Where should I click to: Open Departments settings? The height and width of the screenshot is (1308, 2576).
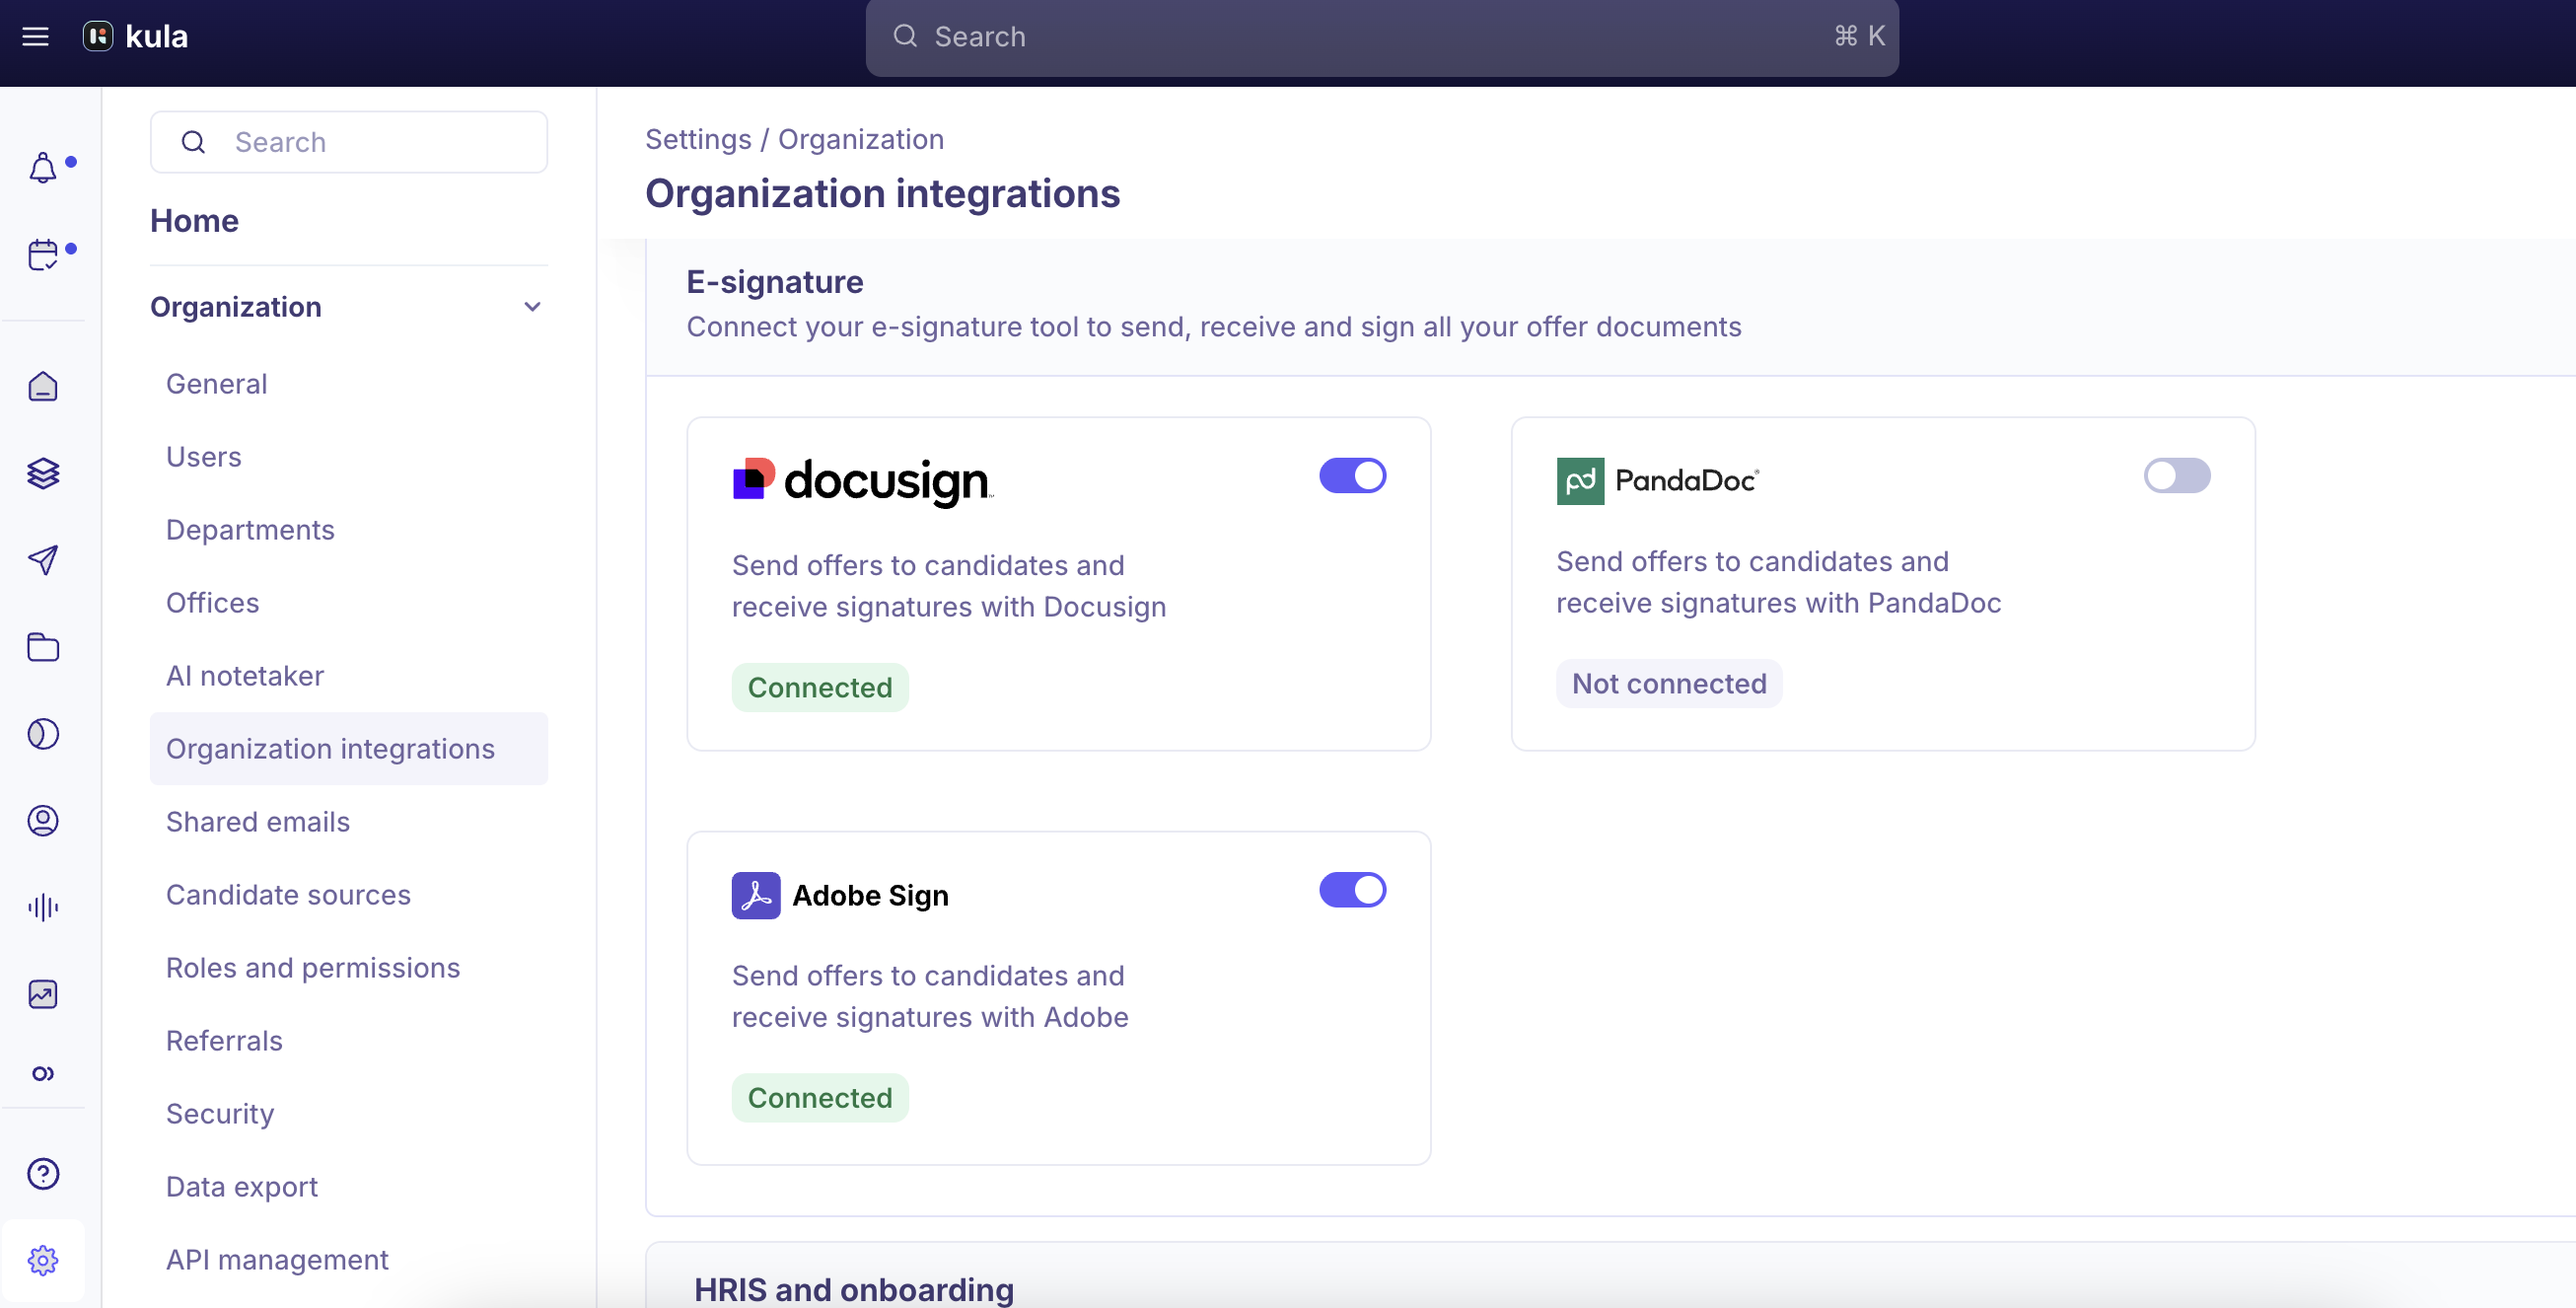tap(250, 530)
